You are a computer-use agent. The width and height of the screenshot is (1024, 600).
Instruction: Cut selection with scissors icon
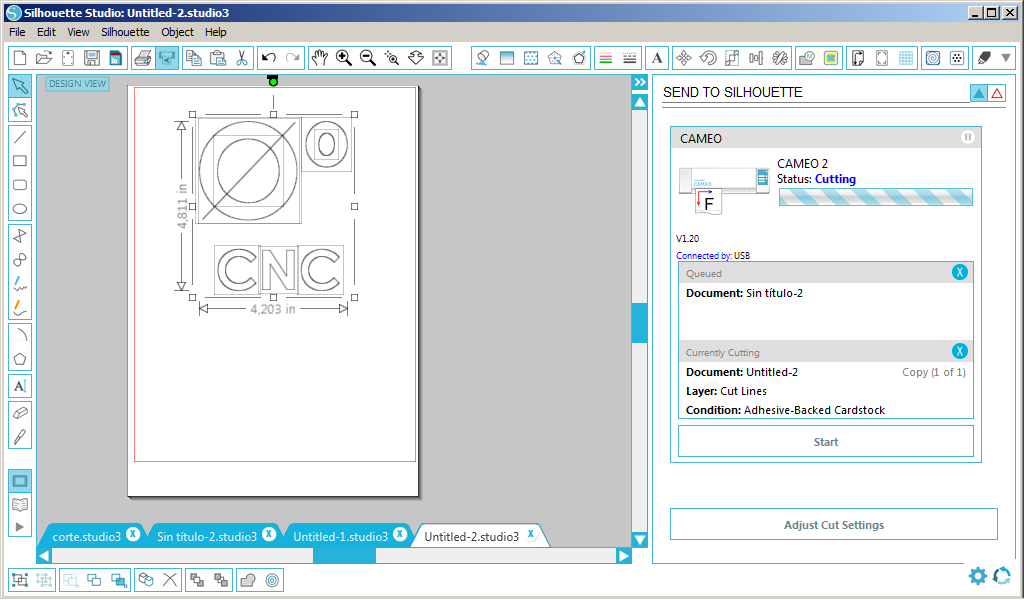click(242, 58)
